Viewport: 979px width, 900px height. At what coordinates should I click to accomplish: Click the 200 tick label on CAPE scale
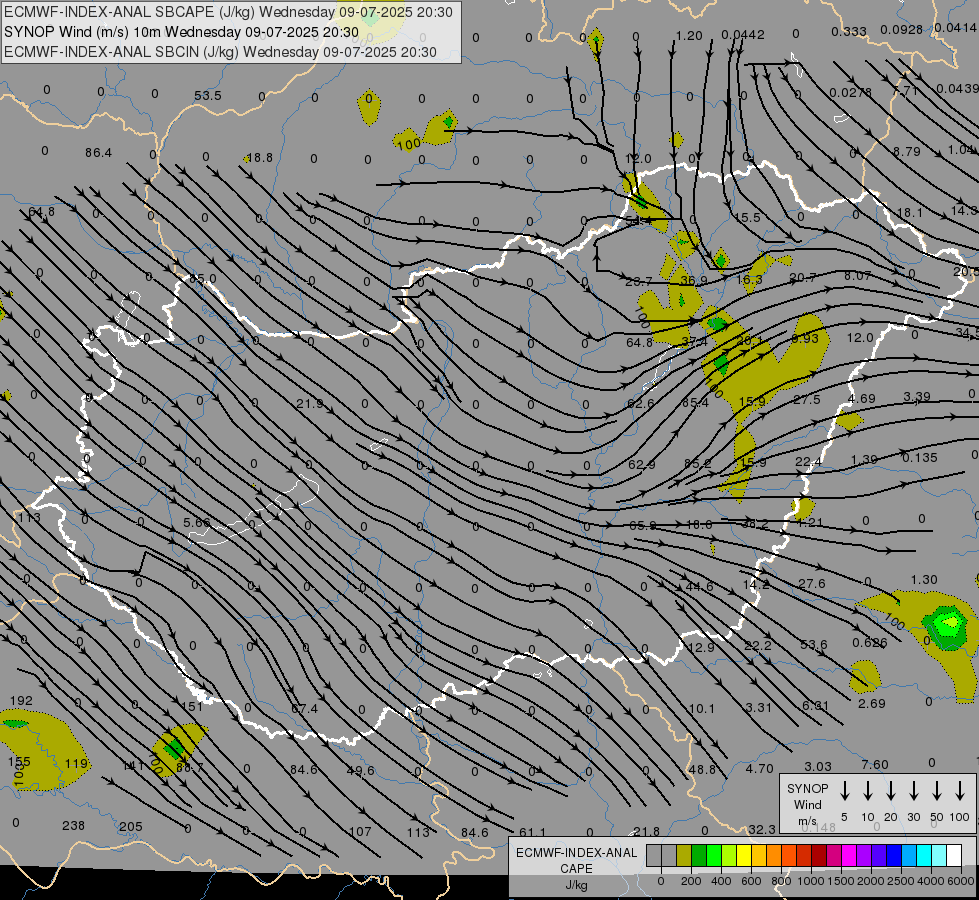pos(691,881)
